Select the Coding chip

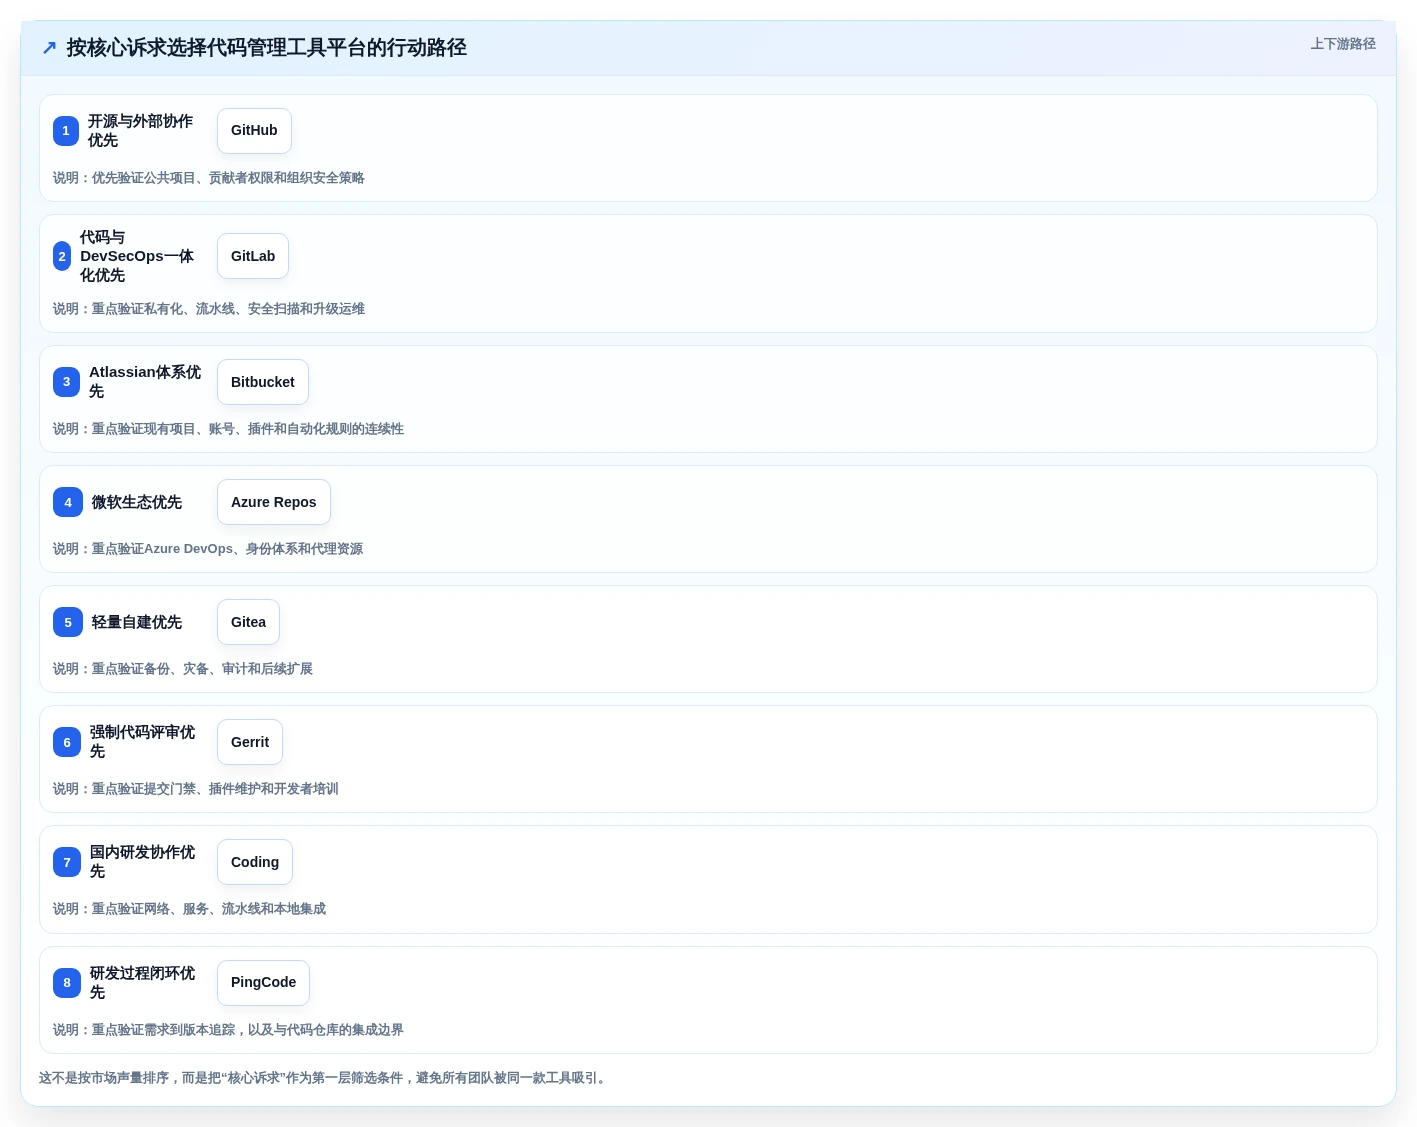coord(255,862)
